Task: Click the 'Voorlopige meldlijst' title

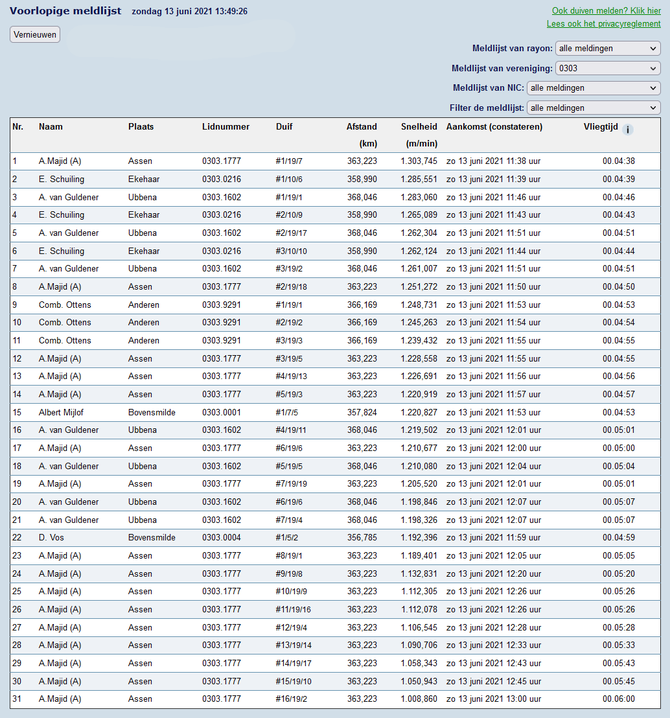Action: click(x=65, y=11)
